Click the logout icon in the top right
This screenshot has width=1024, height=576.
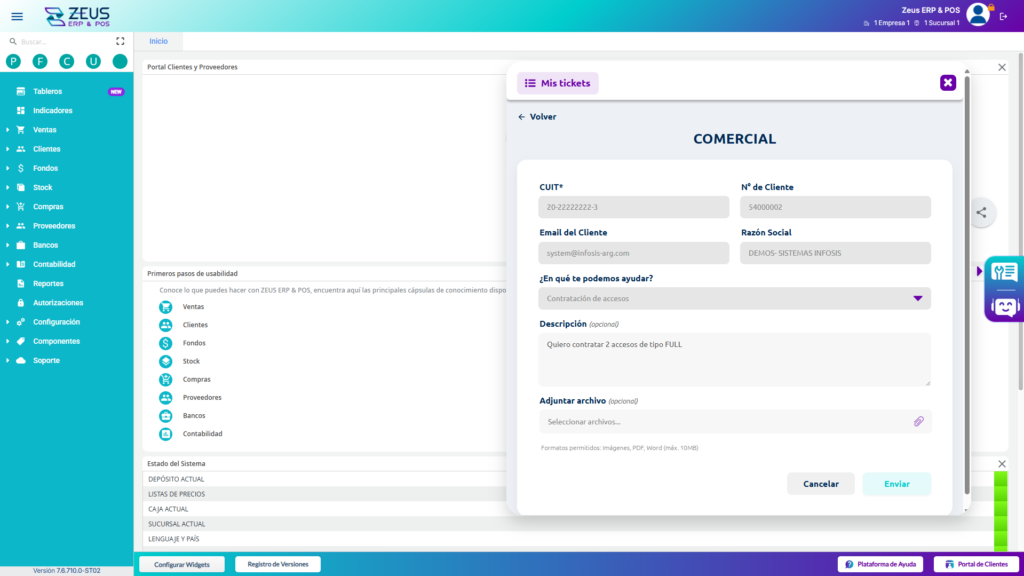[1004, 16]
